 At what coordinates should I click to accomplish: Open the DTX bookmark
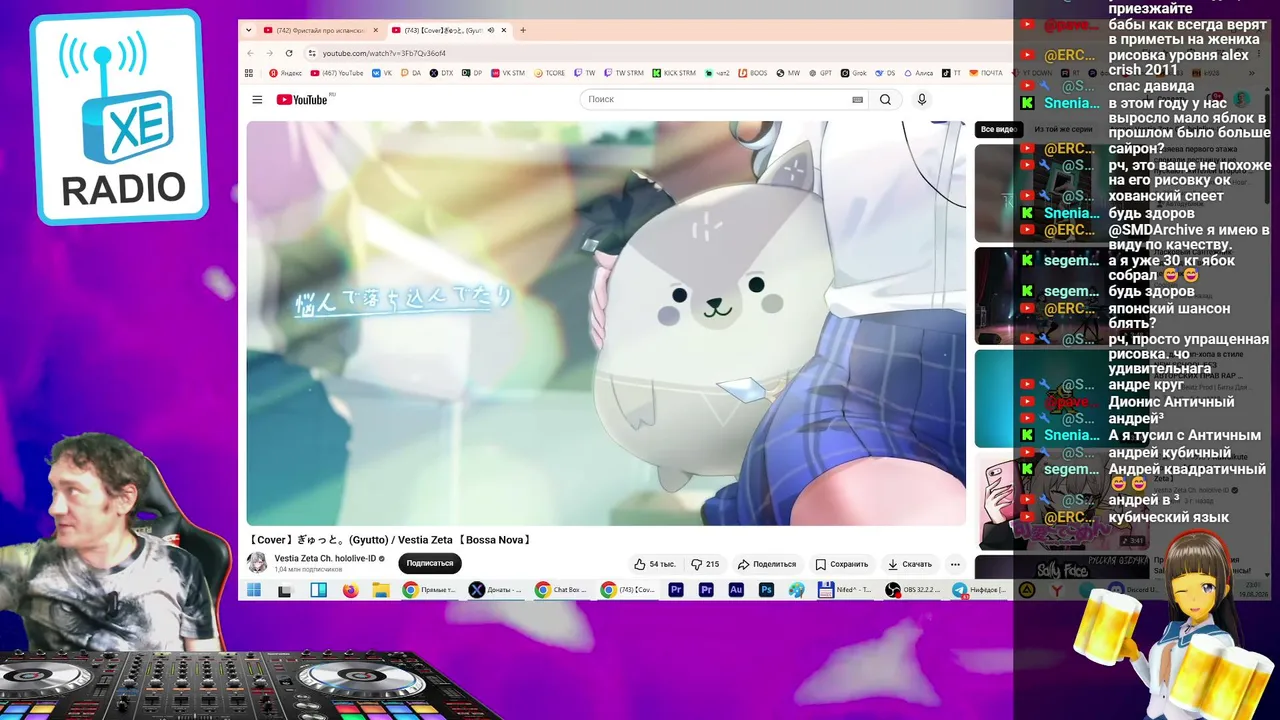441,73
